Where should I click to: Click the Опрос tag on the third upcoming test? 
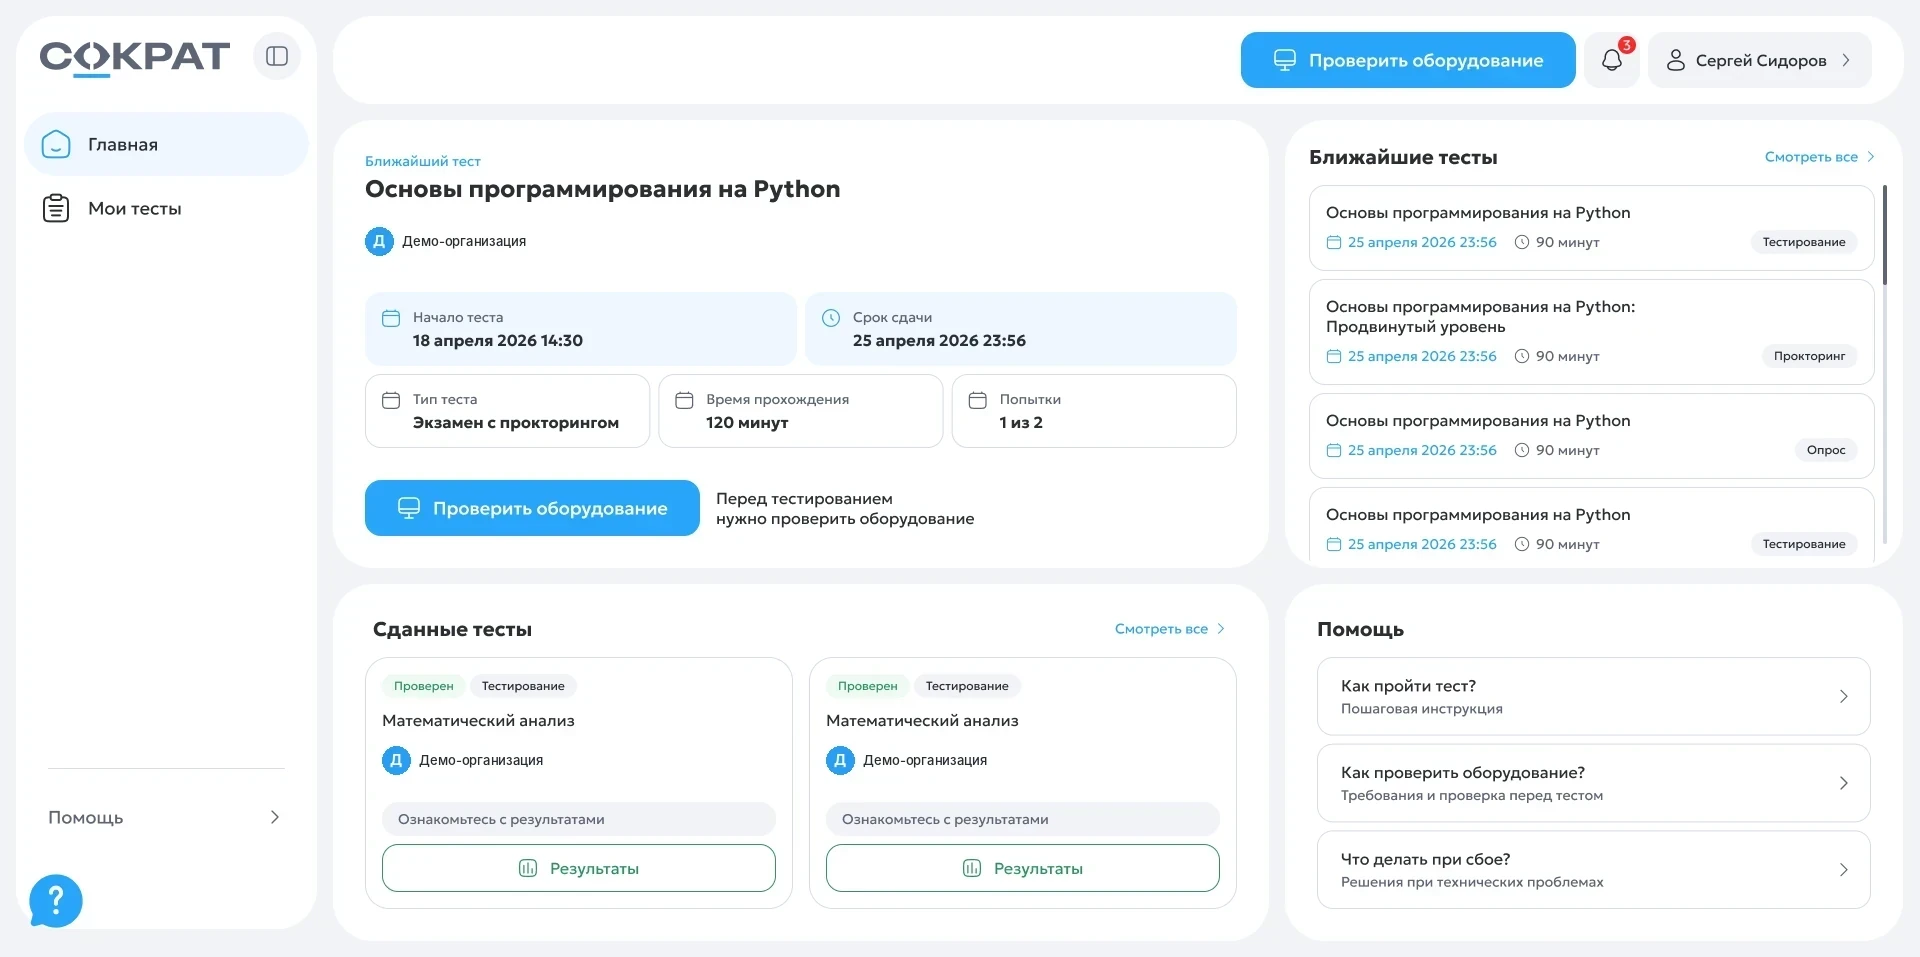[x=1826, y=450]
